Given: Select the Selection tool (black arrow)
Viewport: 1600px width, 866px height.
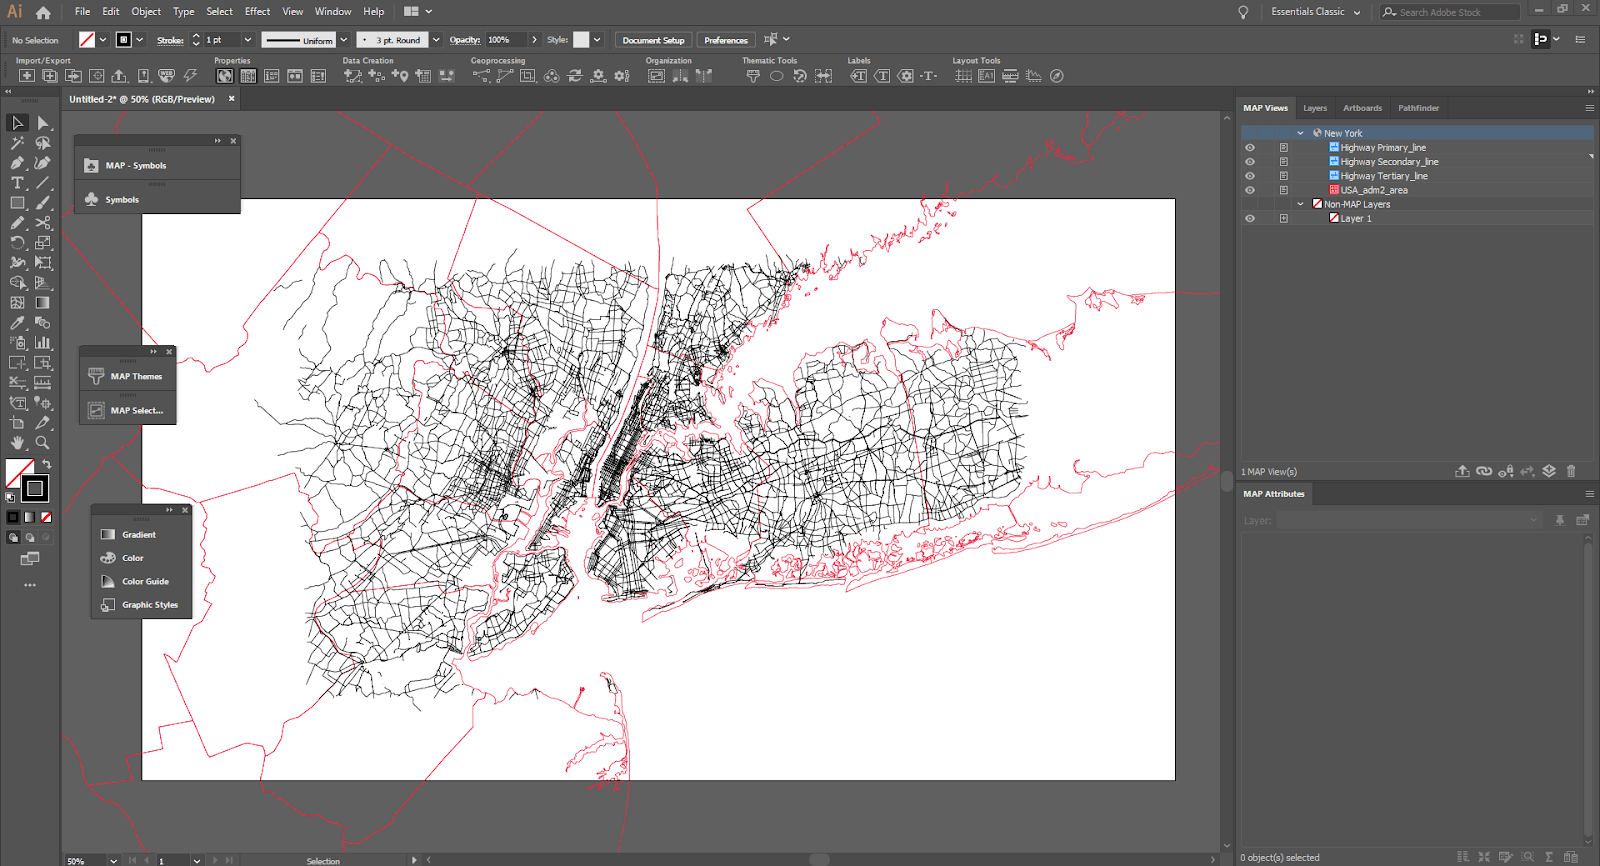Looking at the screenshot, I should (x=18, y=122).
